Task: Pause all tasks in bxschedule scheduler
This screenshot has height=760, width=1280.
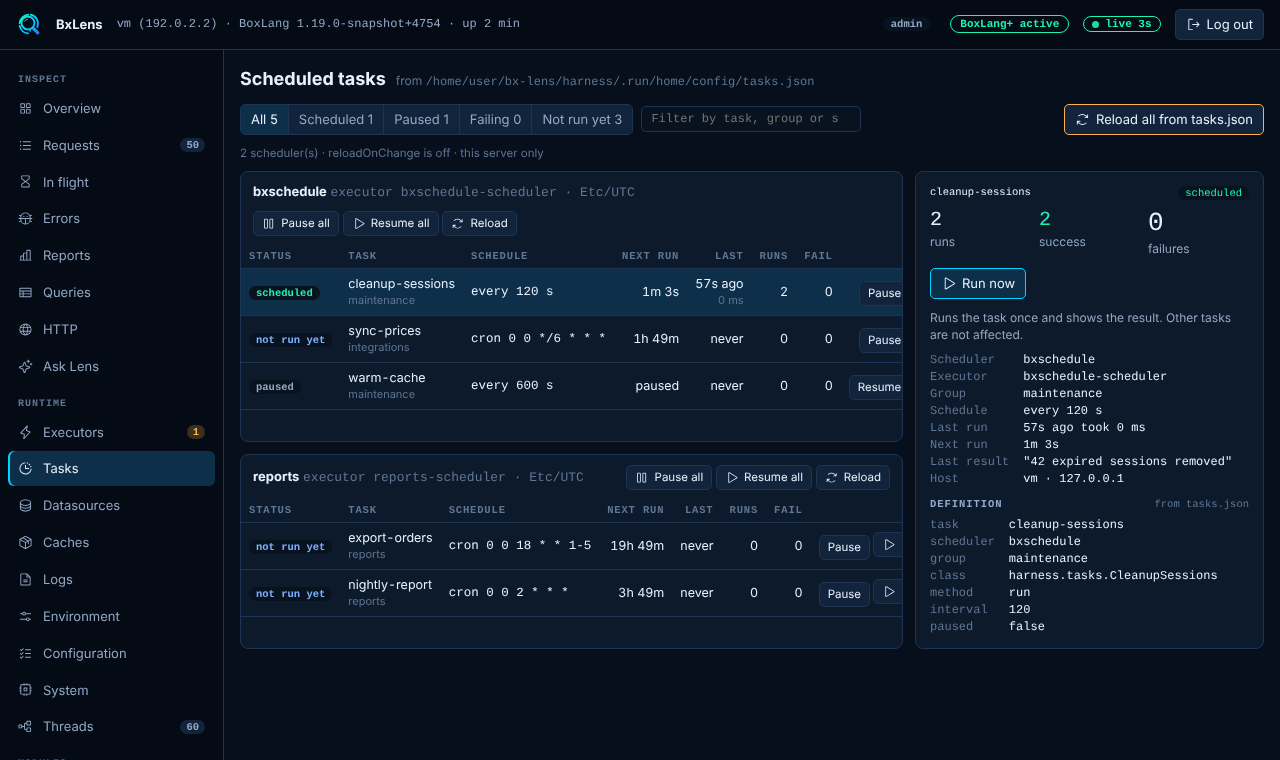Action: (x=296, y=223)
